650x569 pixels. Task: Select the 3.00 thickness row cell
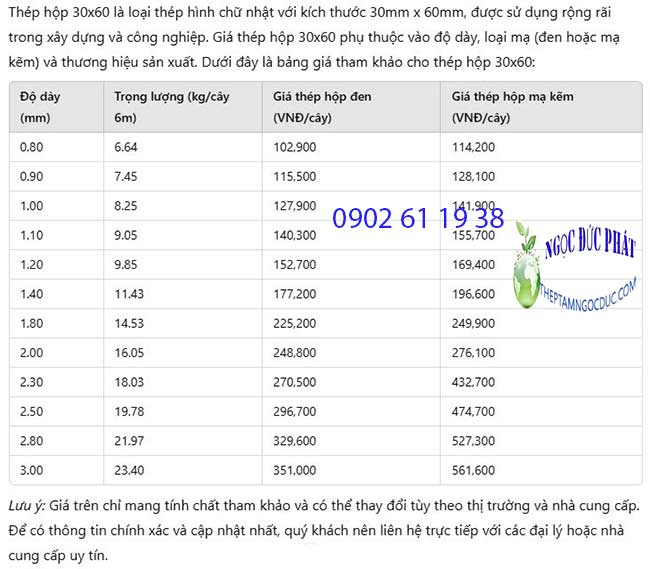32,471
